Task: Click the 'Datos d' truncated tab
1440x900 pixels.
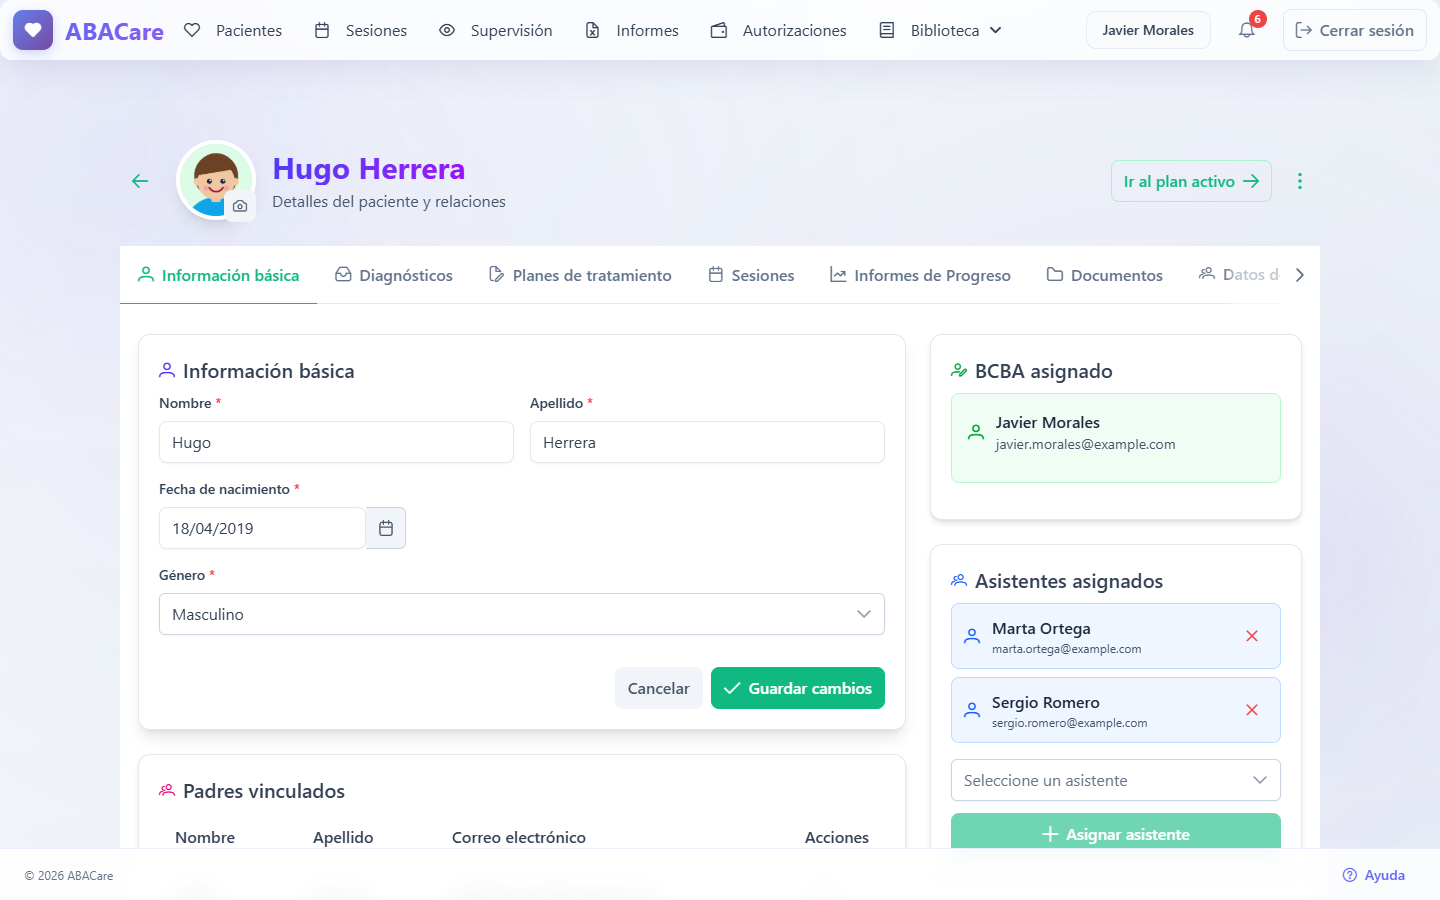Action: point(1239,275)
